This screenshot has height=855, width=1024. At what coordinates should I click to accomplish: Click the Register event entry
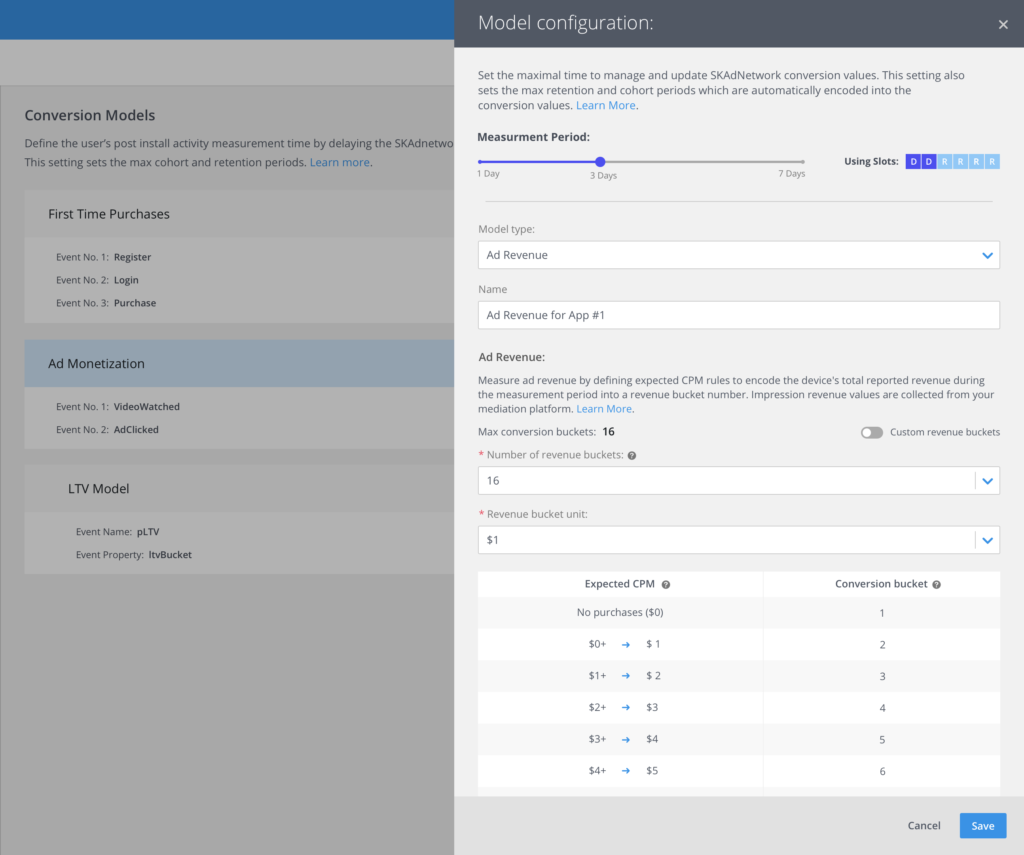(x=104, y=257)
